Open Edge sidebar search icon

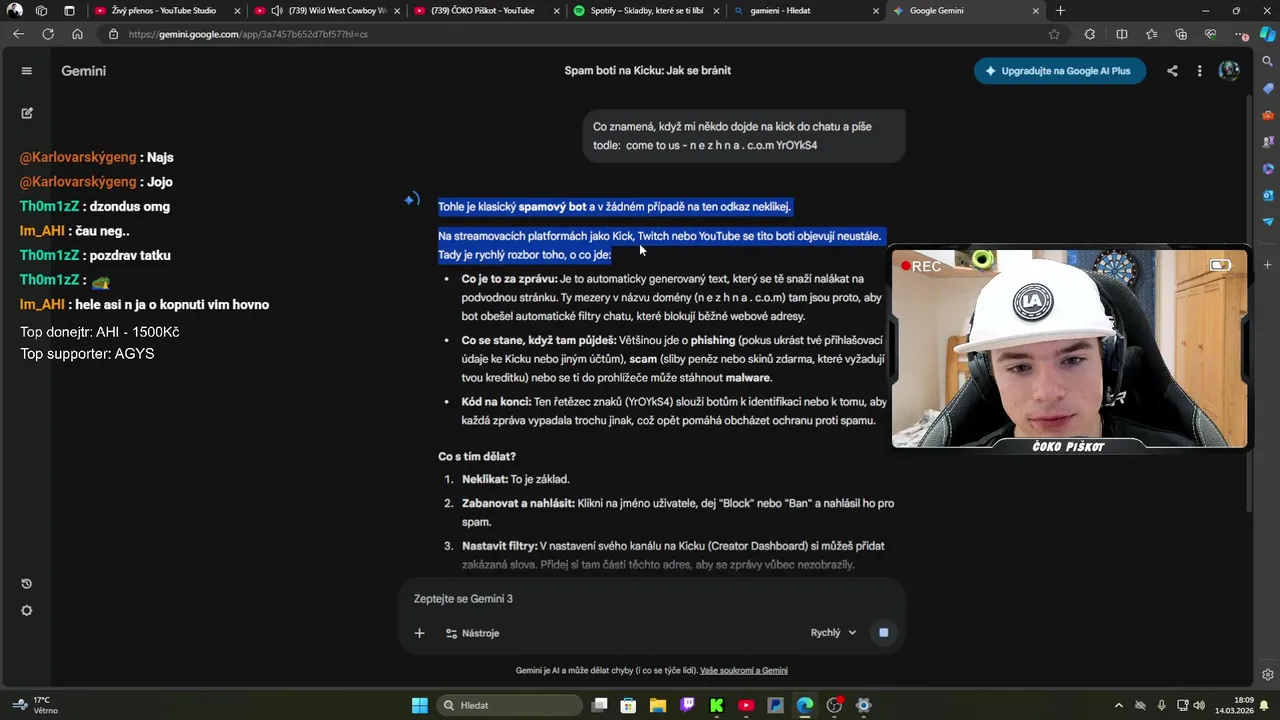(1268, 62)
